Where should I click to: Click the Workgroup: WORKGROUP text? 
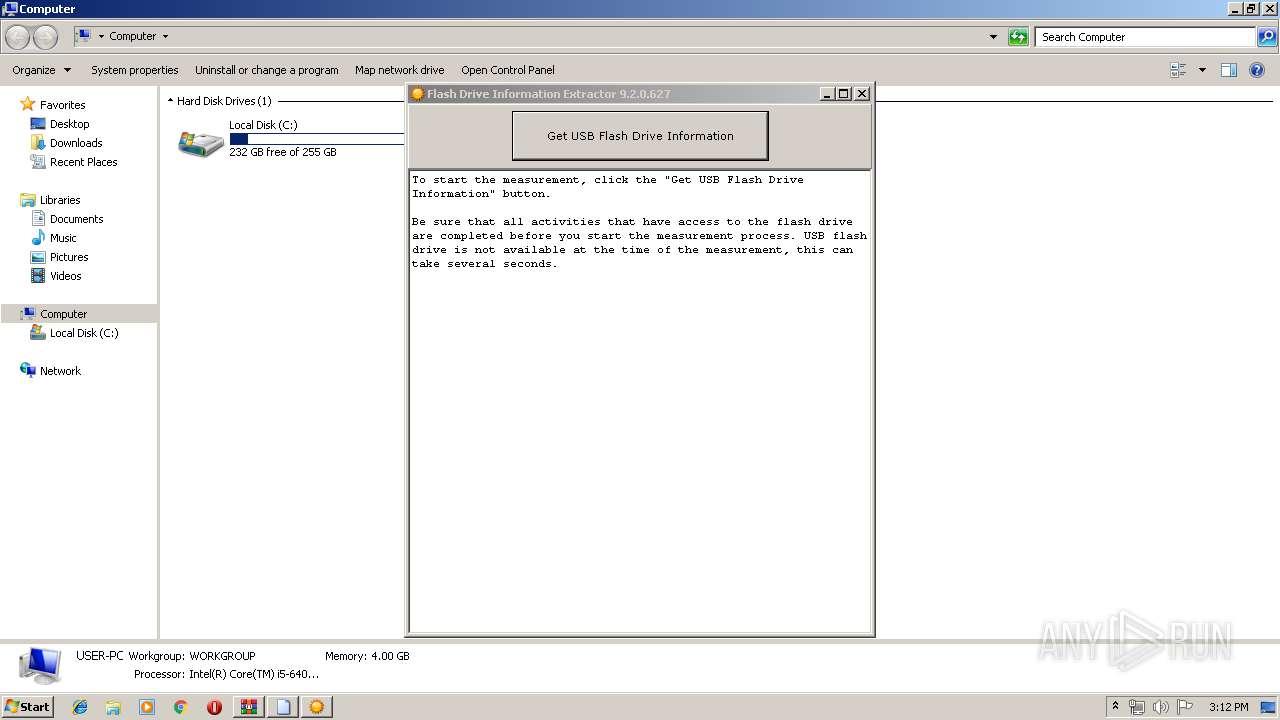[192, 656]
